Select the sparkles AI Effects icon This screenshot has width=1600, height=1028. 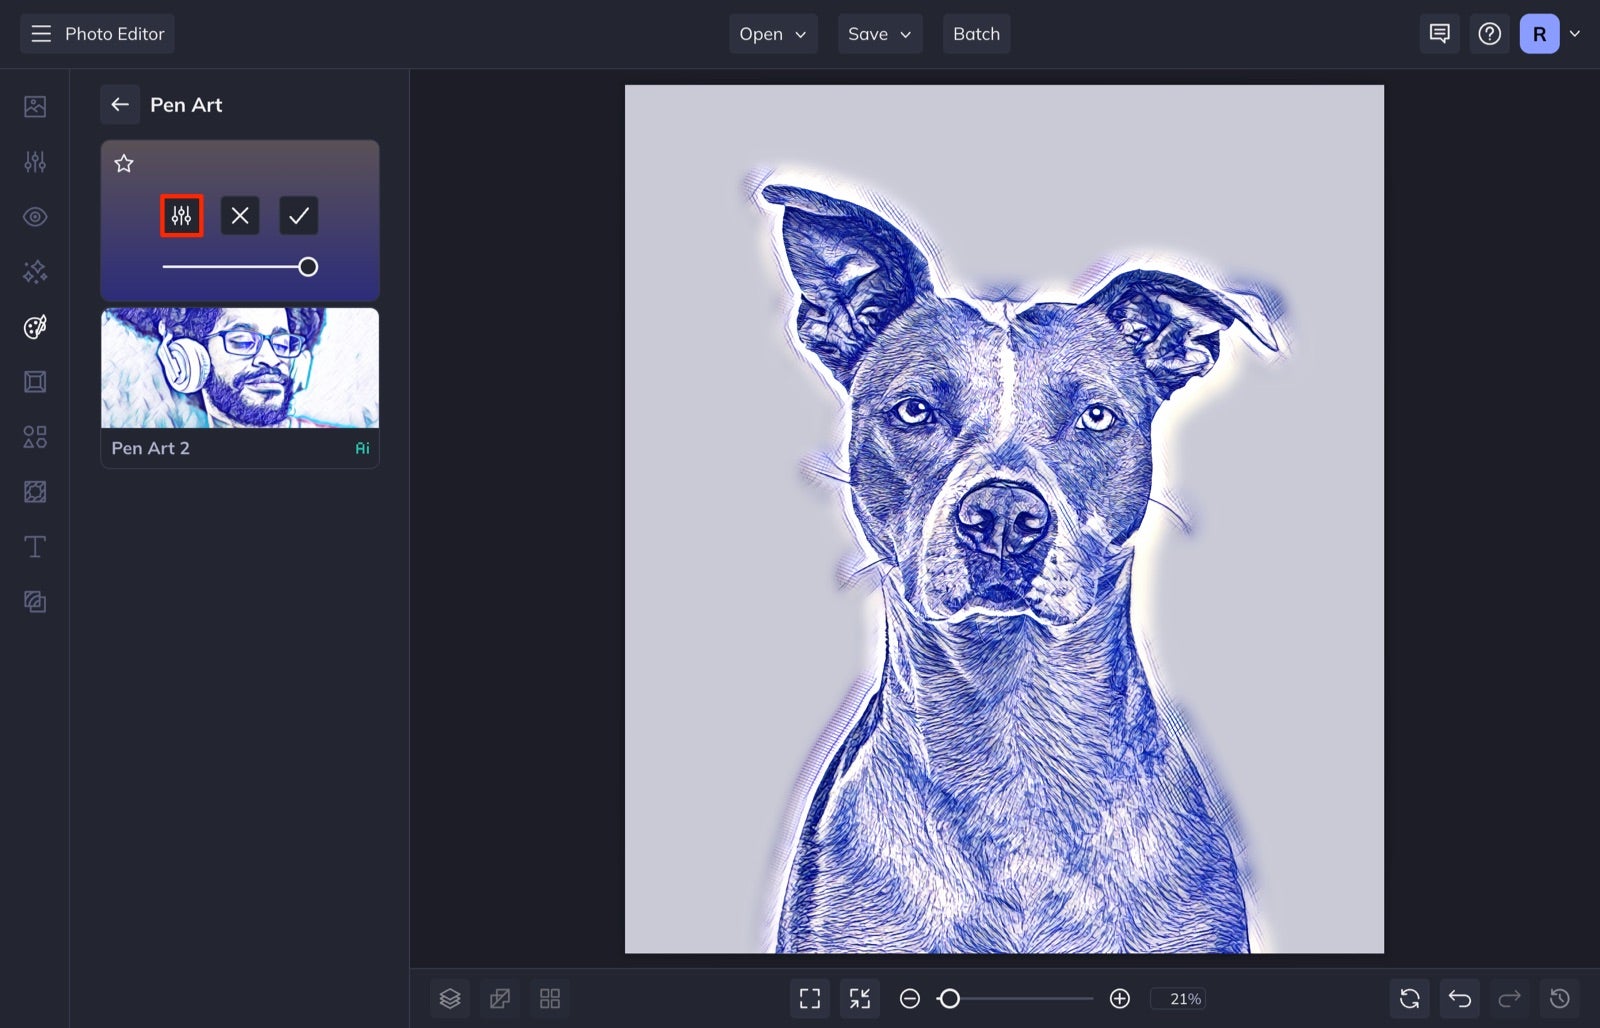click(x=34, y=271)
